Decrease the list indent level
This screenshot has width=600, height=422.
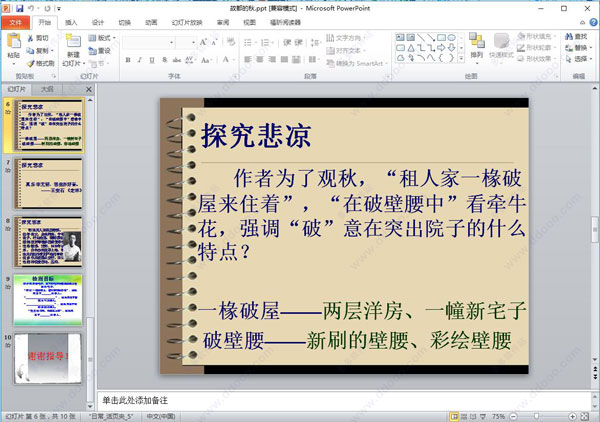coord(287,42)
